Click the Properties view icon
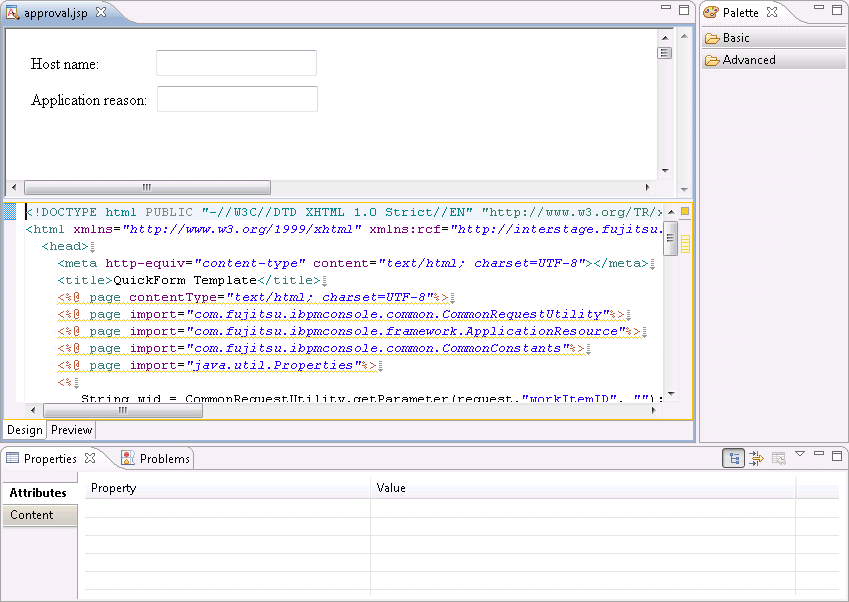The height and width of the screenshot is (602, 849). pyautogui.click(x=12, y=458)
